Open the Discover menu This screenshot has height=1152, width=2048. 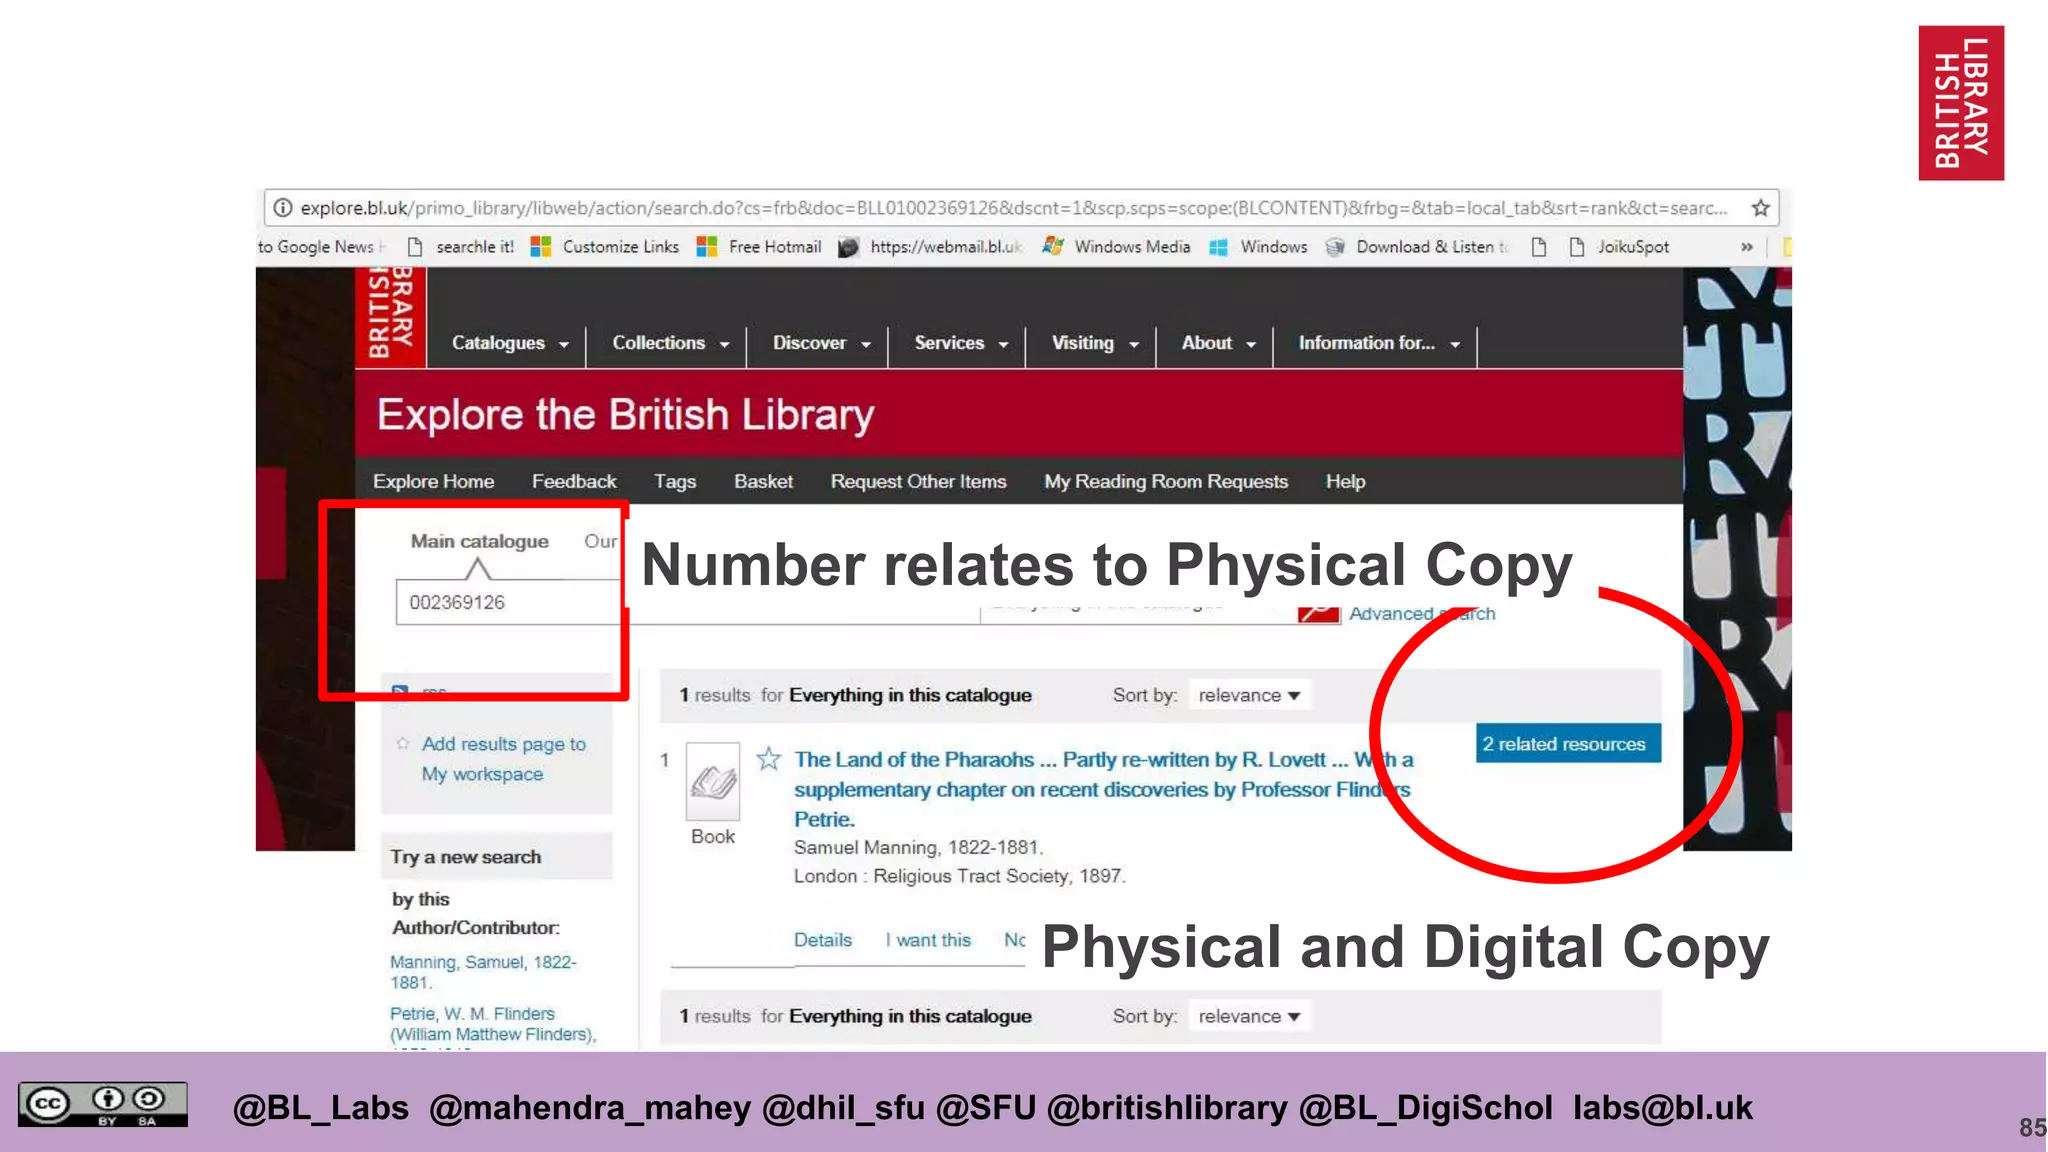coord(822,343)
